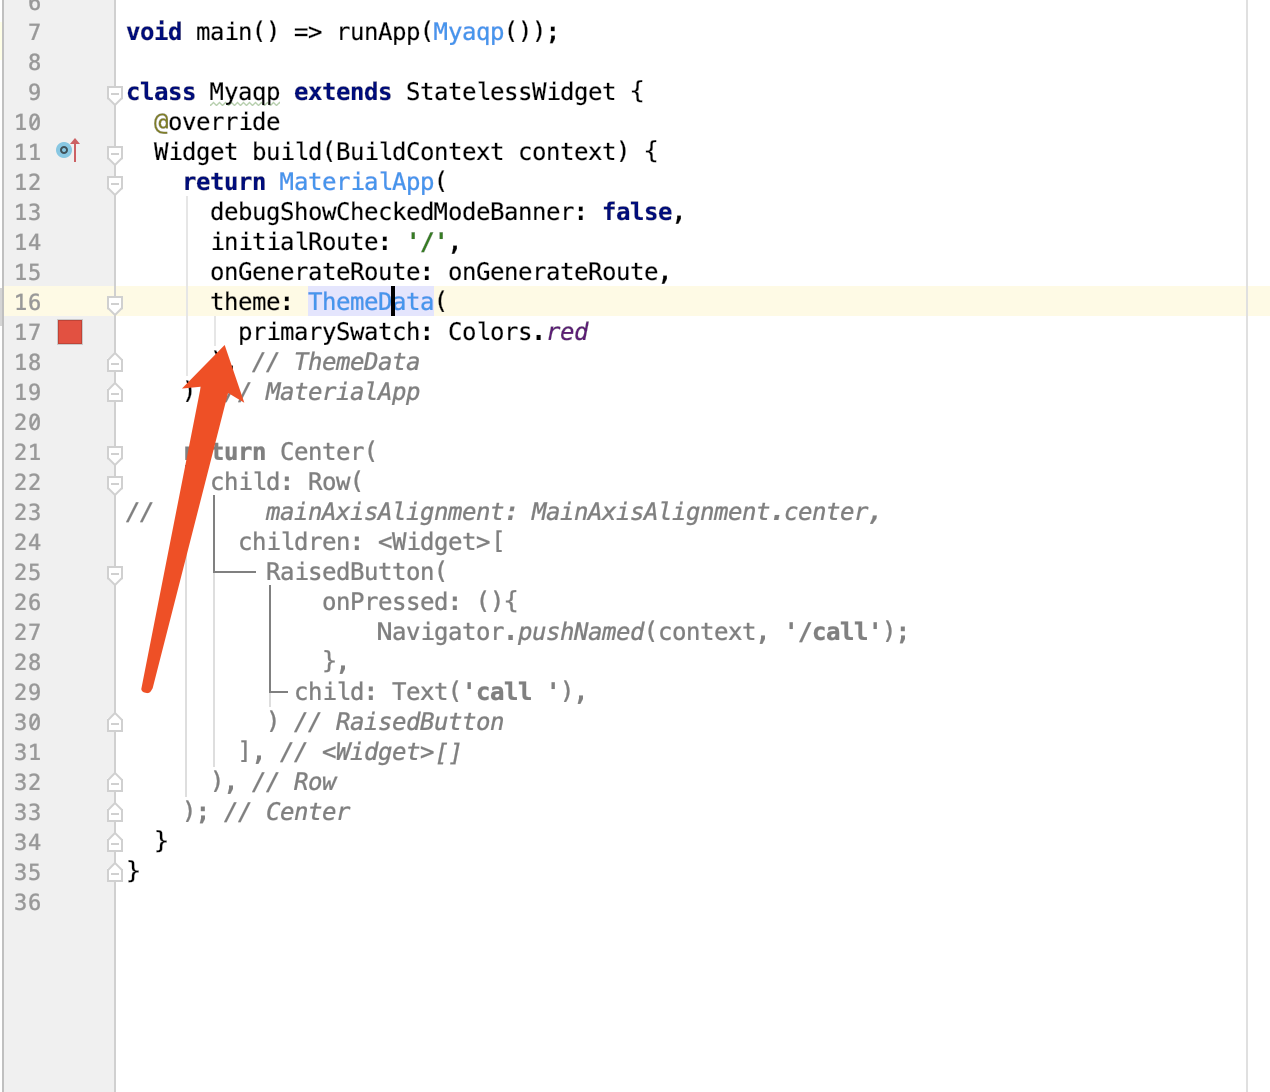Click the // Row comment on line 32

click(294, 782)
